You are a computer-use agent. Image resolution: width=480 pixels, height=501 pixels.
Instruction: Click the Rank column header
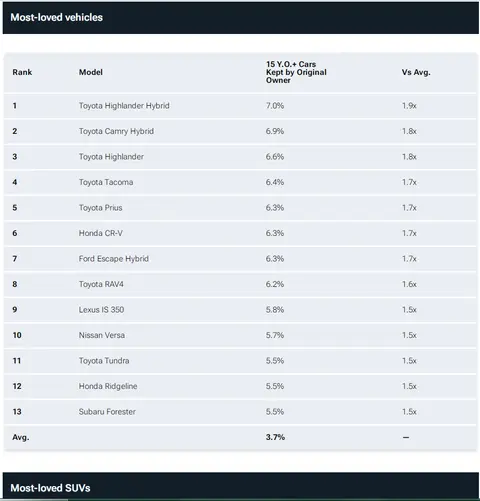click(x=22, y=72)
